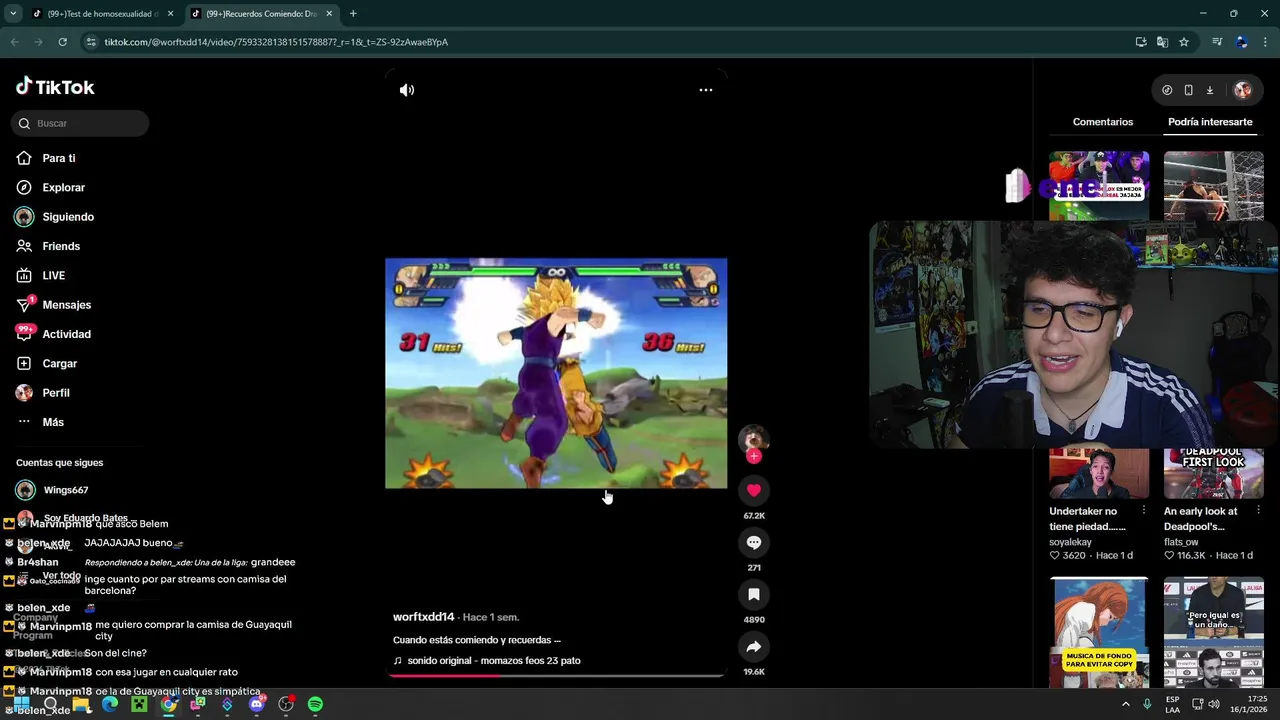Open Microsoft Edge from the taskbar
This screenshot has width=1280, height=720.
[110, 705]
